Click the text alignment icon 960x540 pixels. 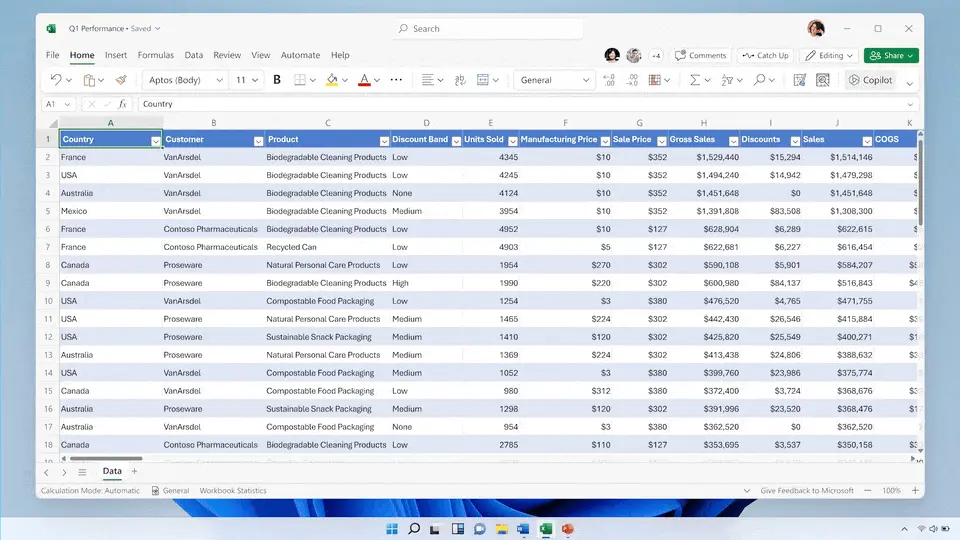(427, 80)
